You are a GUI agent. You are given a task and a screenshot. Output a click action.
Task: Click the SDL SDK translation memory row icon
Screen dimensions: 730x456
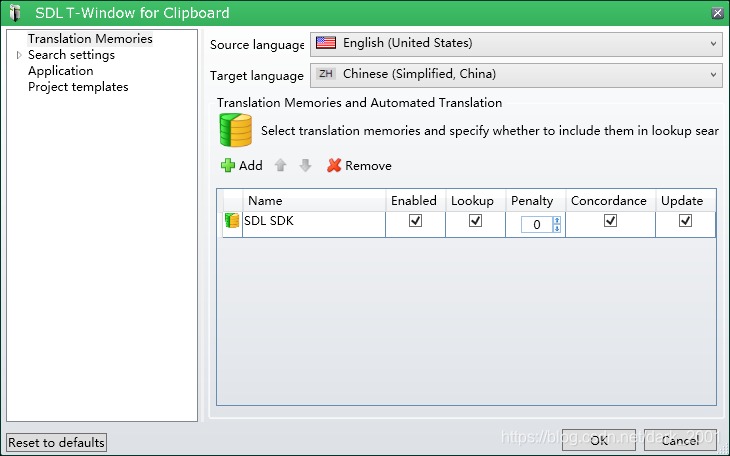coord(232,220)
